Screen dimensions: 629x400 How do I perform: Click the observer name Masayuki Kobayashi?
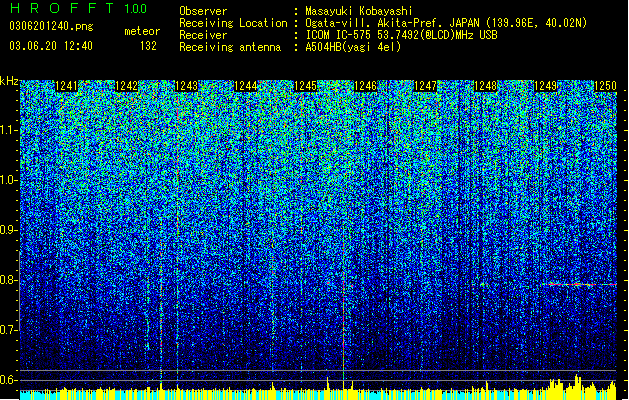coord(359,11)
